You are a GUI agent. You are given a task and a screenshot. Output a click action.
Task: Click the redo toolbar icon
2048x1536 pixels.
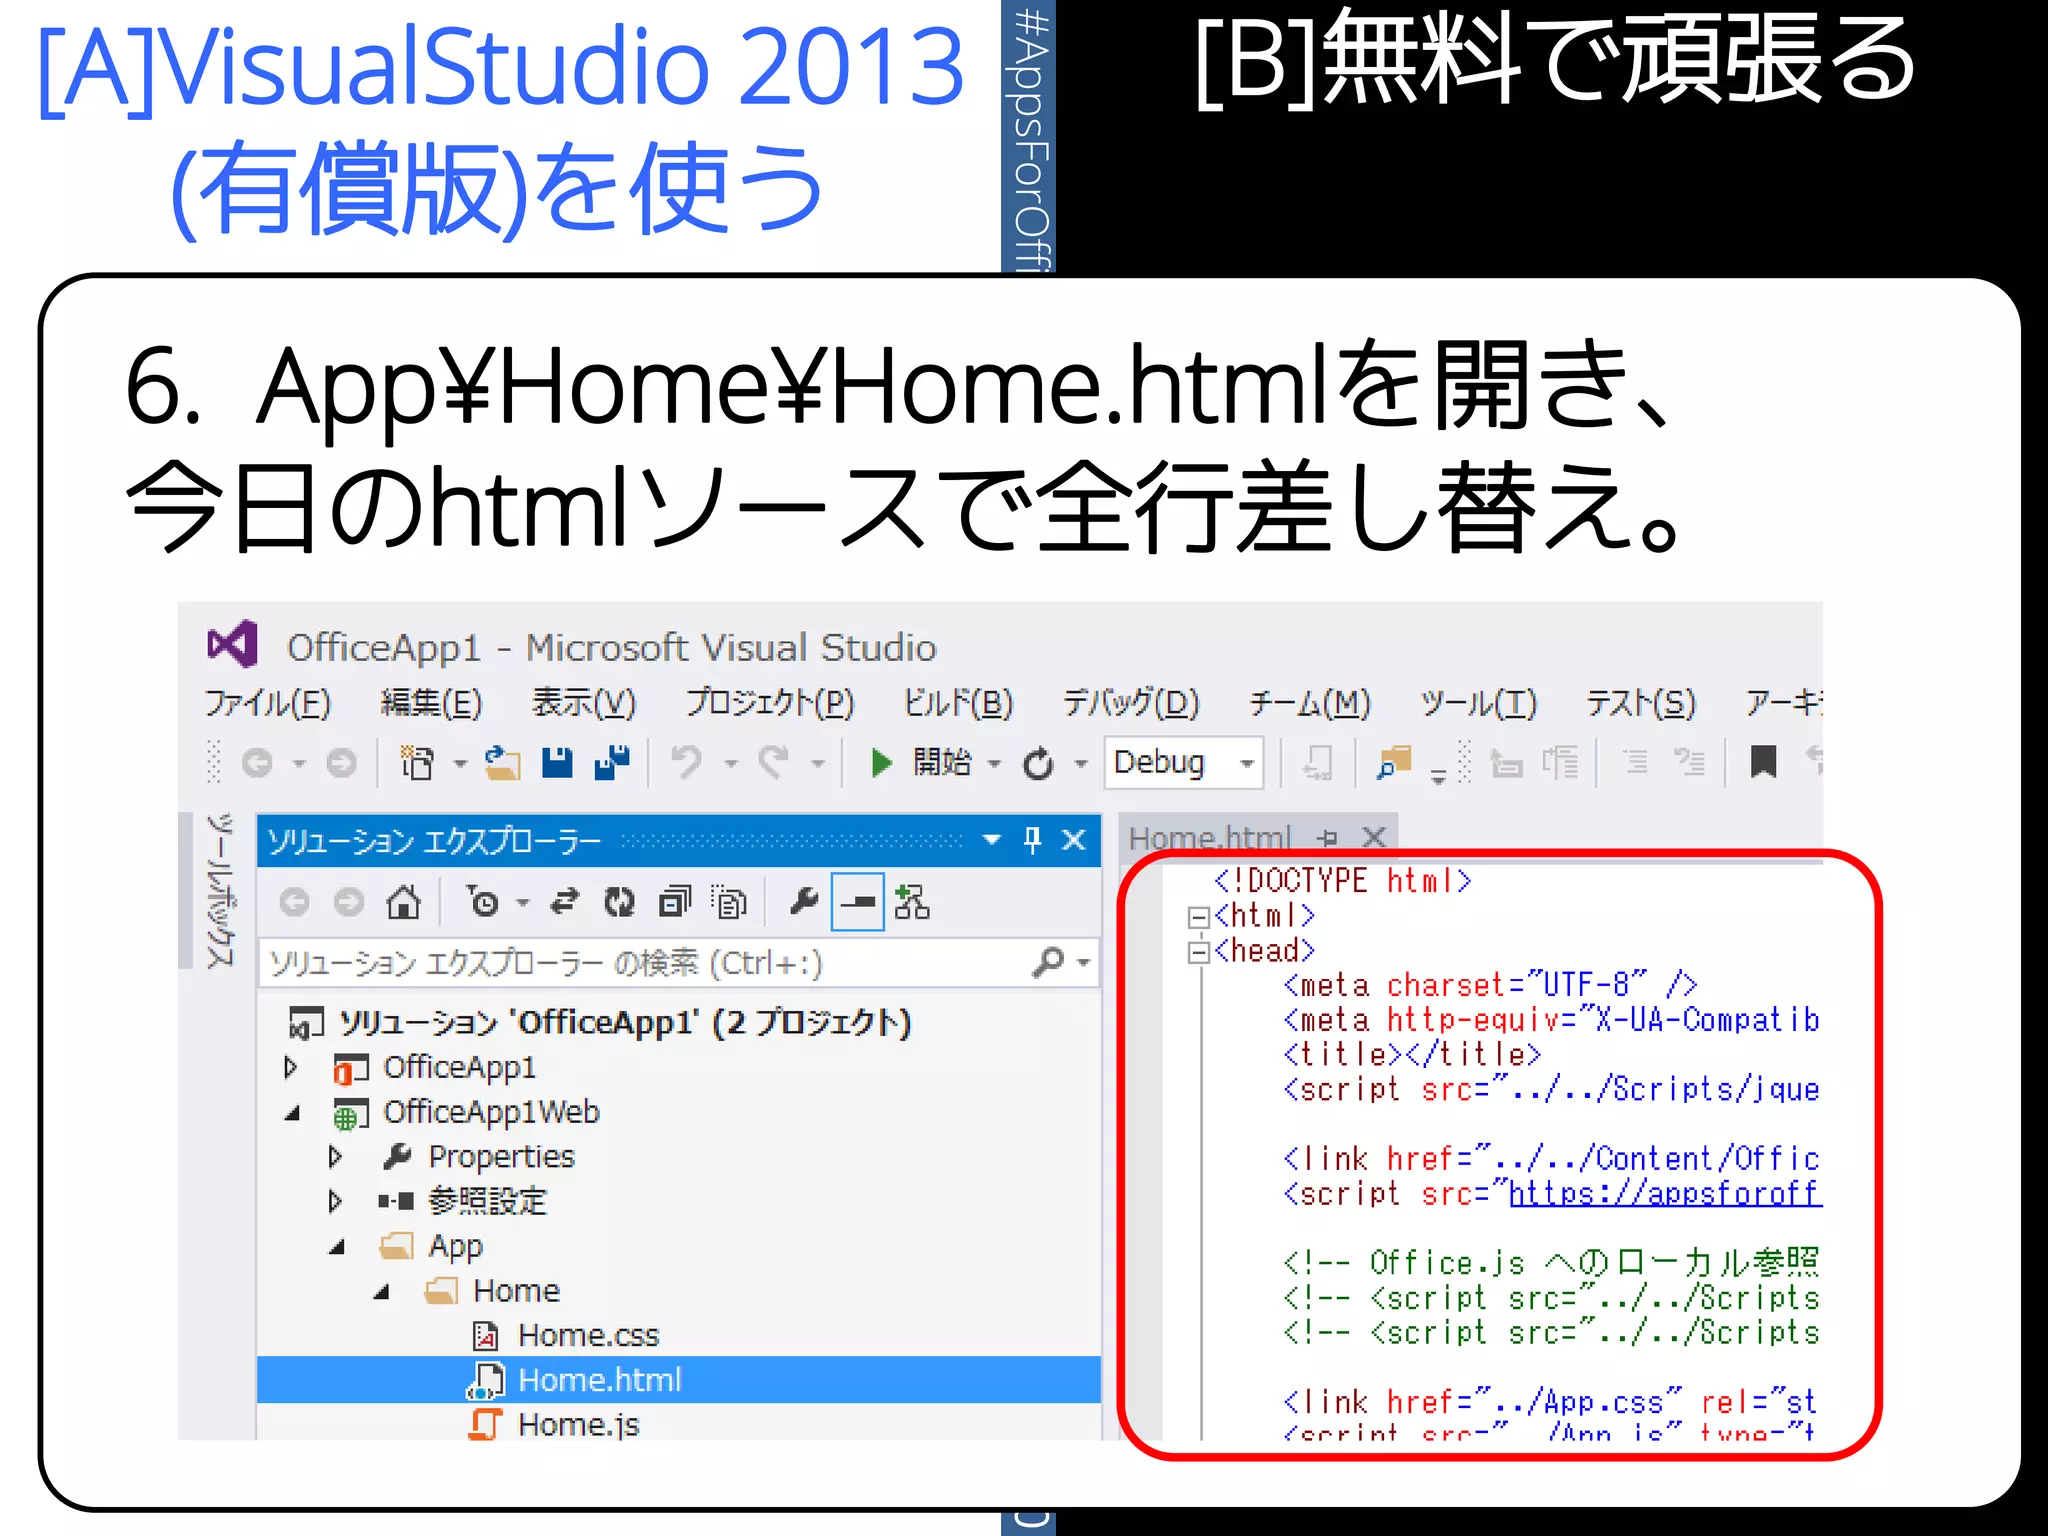click(773, 763)
